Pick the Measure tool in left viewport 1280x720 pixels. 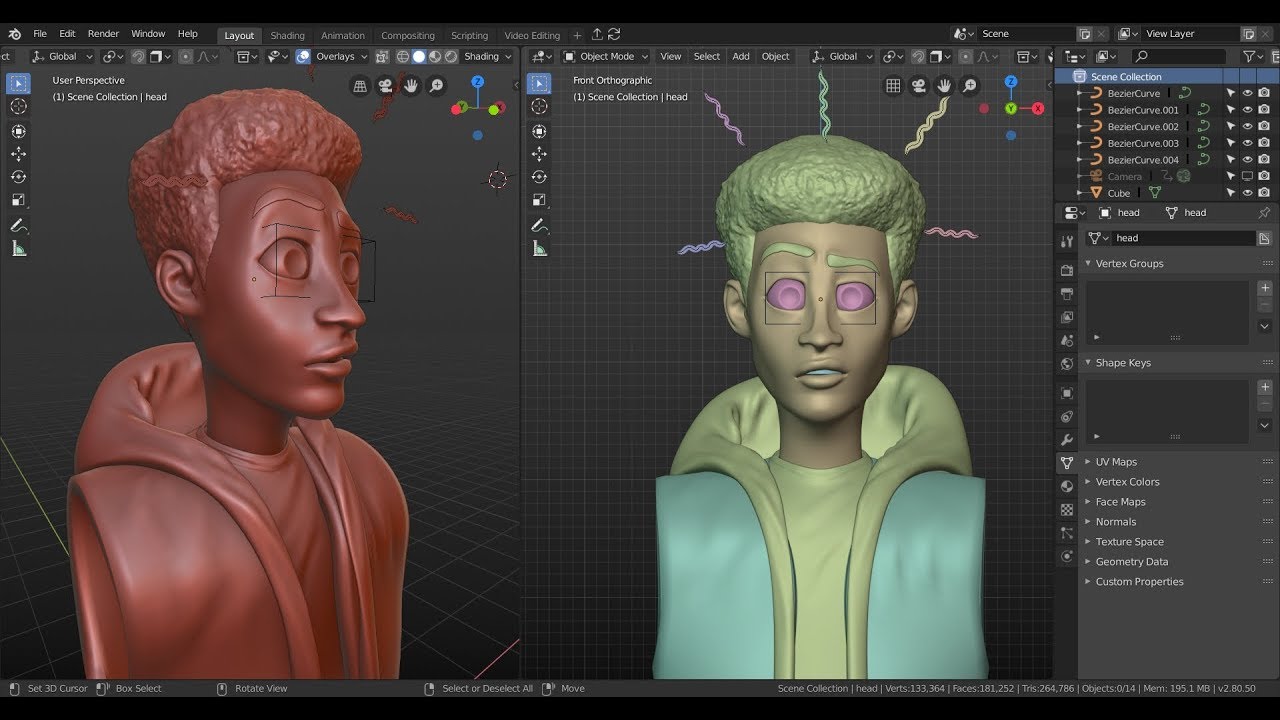18,249
